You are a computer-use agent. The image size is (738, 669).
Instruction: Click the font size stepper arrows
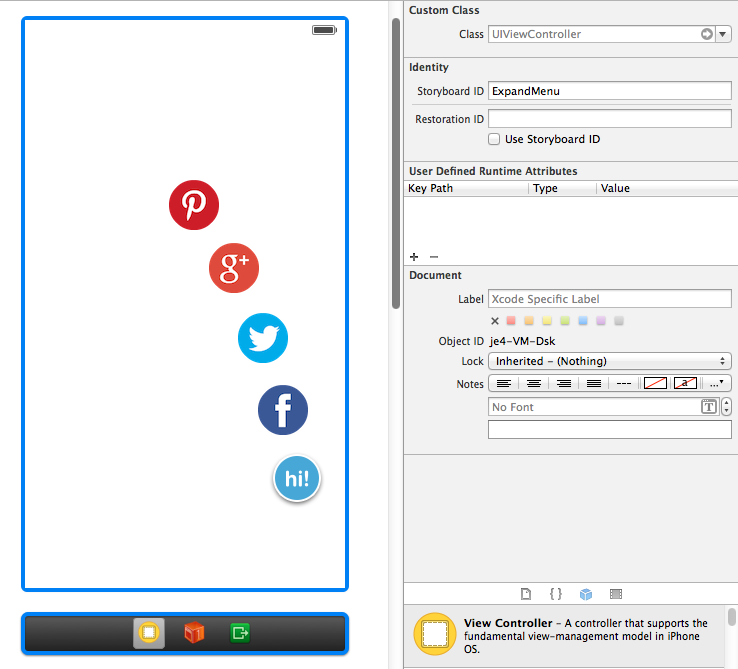(726, 407)
